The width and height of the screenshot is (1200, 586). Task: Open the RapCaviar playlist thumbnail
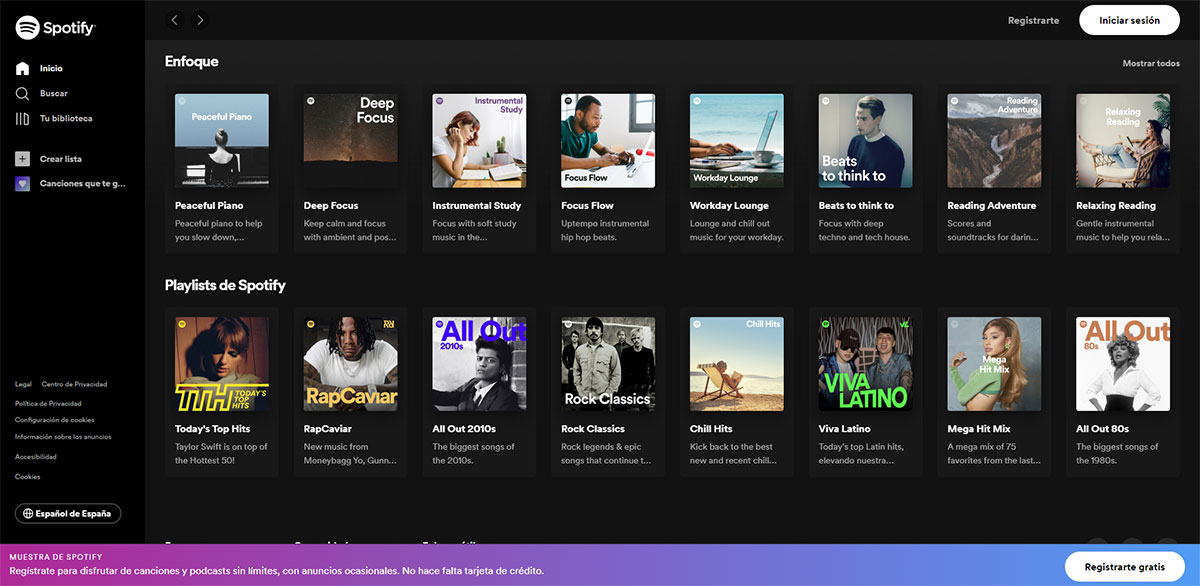pyautogui.click(x=350, y=364)
